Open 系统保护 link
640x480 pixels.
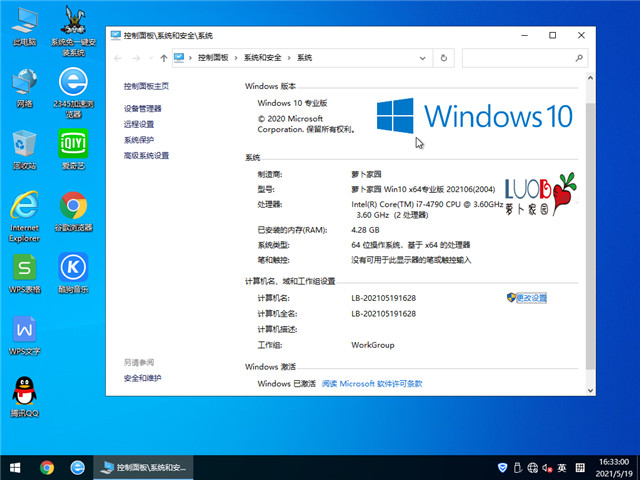tap(139, 140)
